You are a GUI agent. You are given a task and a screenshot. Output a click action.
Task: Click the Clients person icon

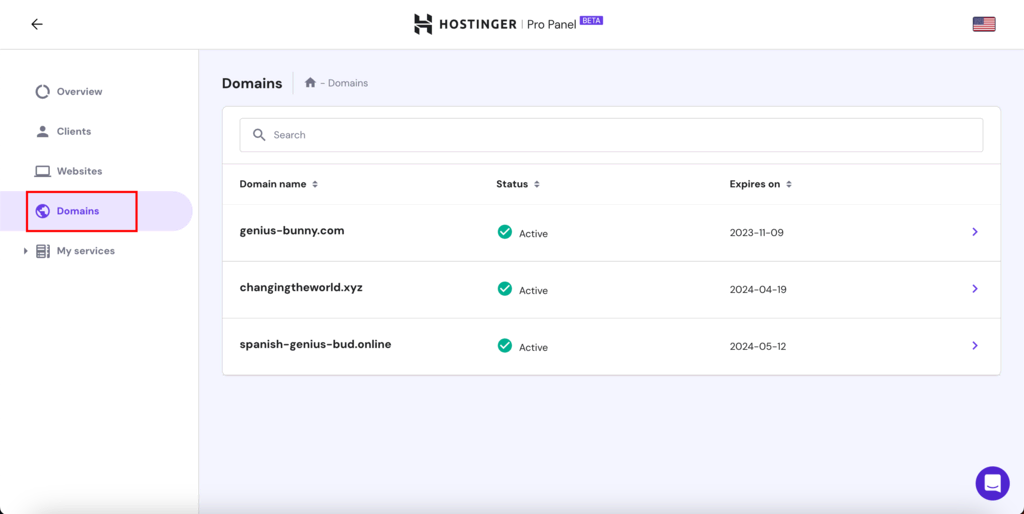click(42, 131)
